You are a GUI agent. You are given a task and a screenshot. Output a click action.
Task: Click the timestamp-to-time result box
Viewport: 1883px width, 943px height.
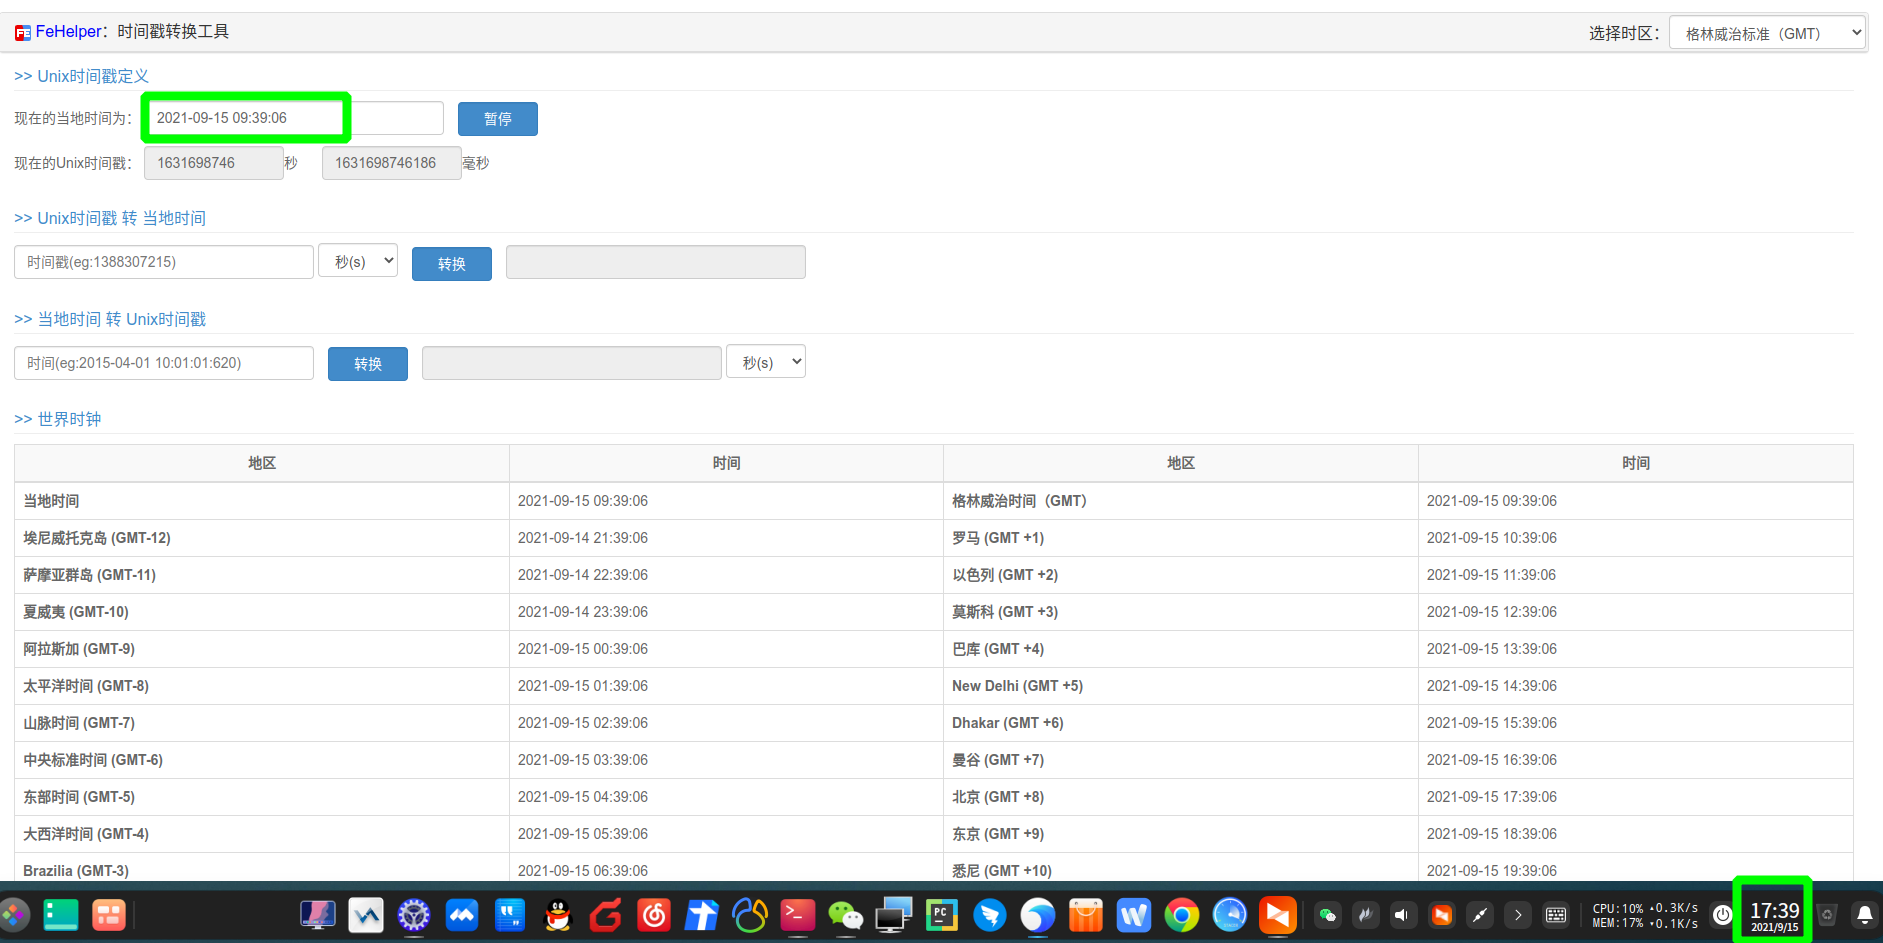tap(656, 262)
